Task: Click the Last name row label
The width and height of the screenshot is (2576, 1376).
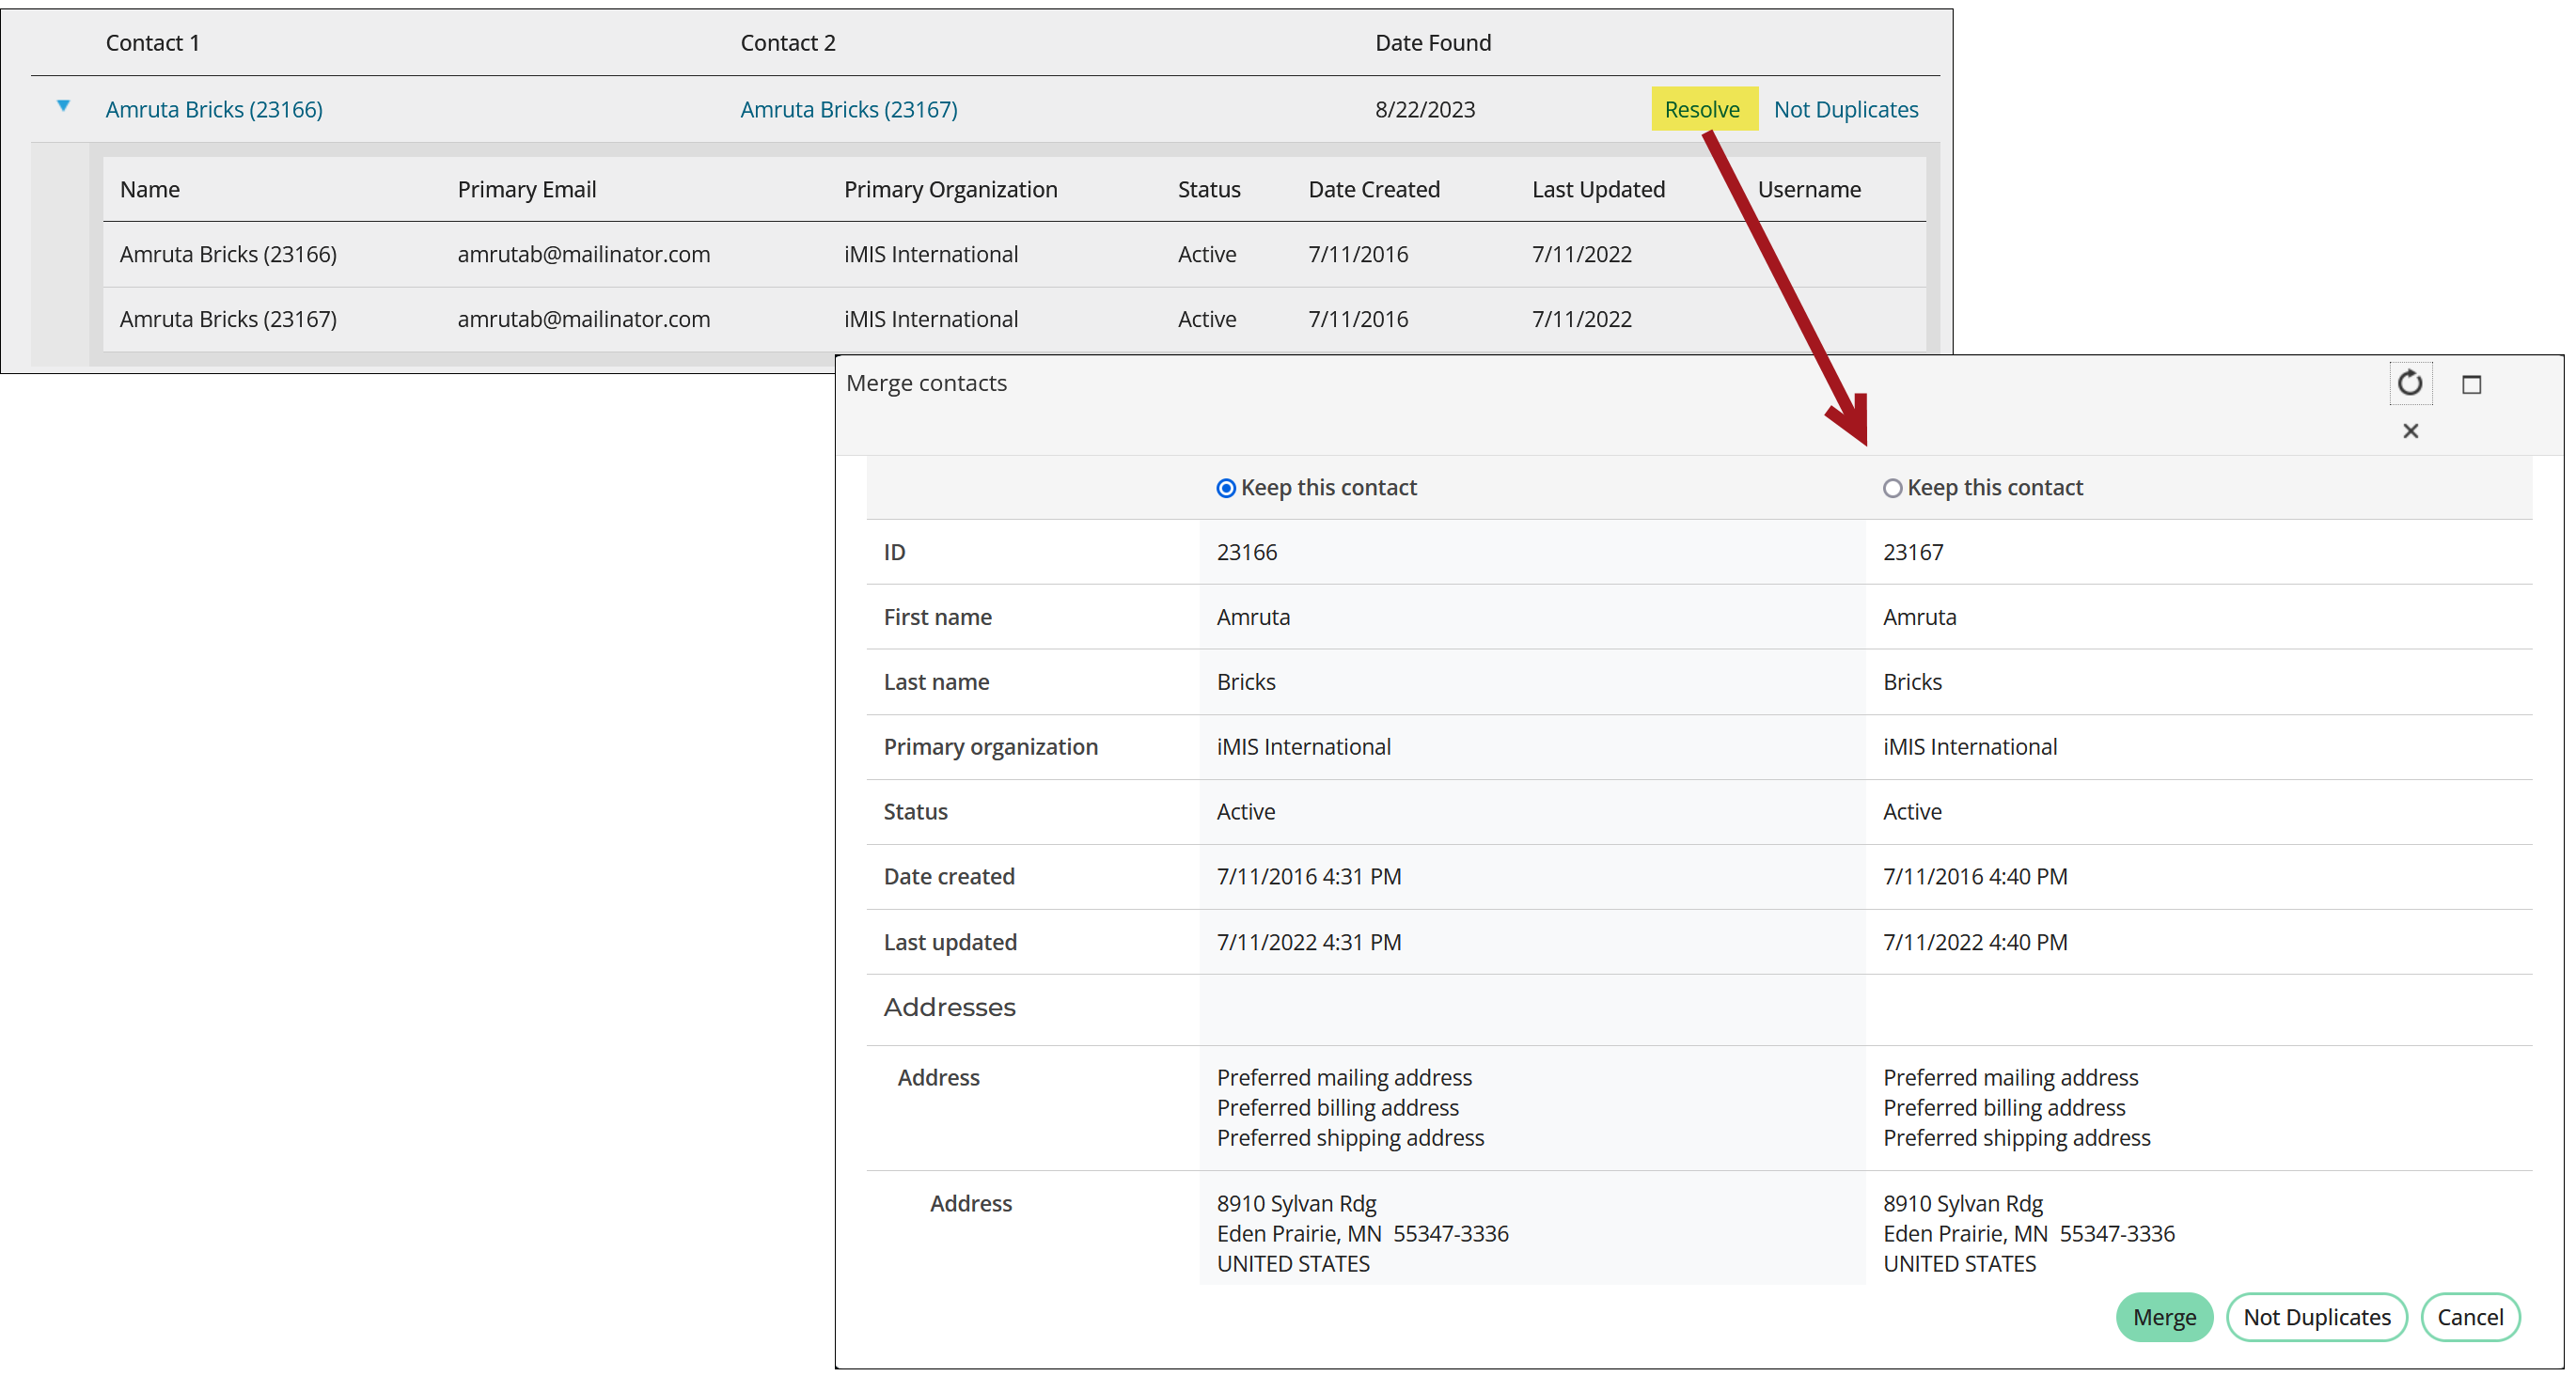Action: pyautogui.click(x=936, y=682)
